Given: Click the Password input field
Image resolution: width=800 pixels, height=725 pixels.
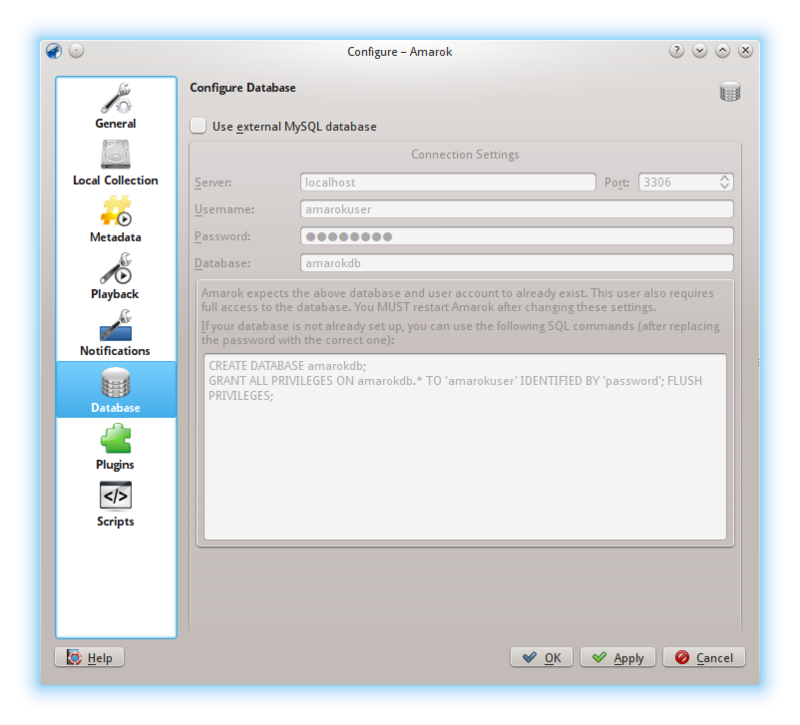Looking at the screenshot, I should pos(516,236).
